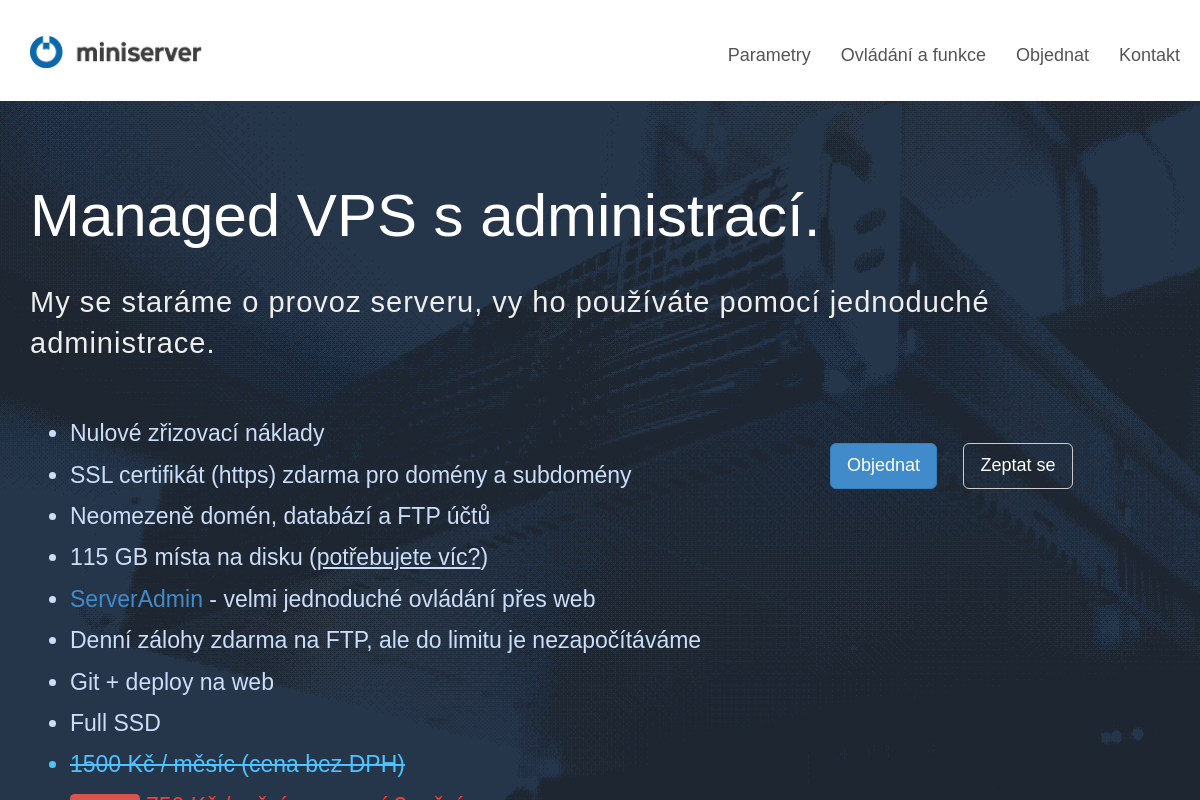
Task: Open the Parametry navigation menu item
Action: coord(769,55)
